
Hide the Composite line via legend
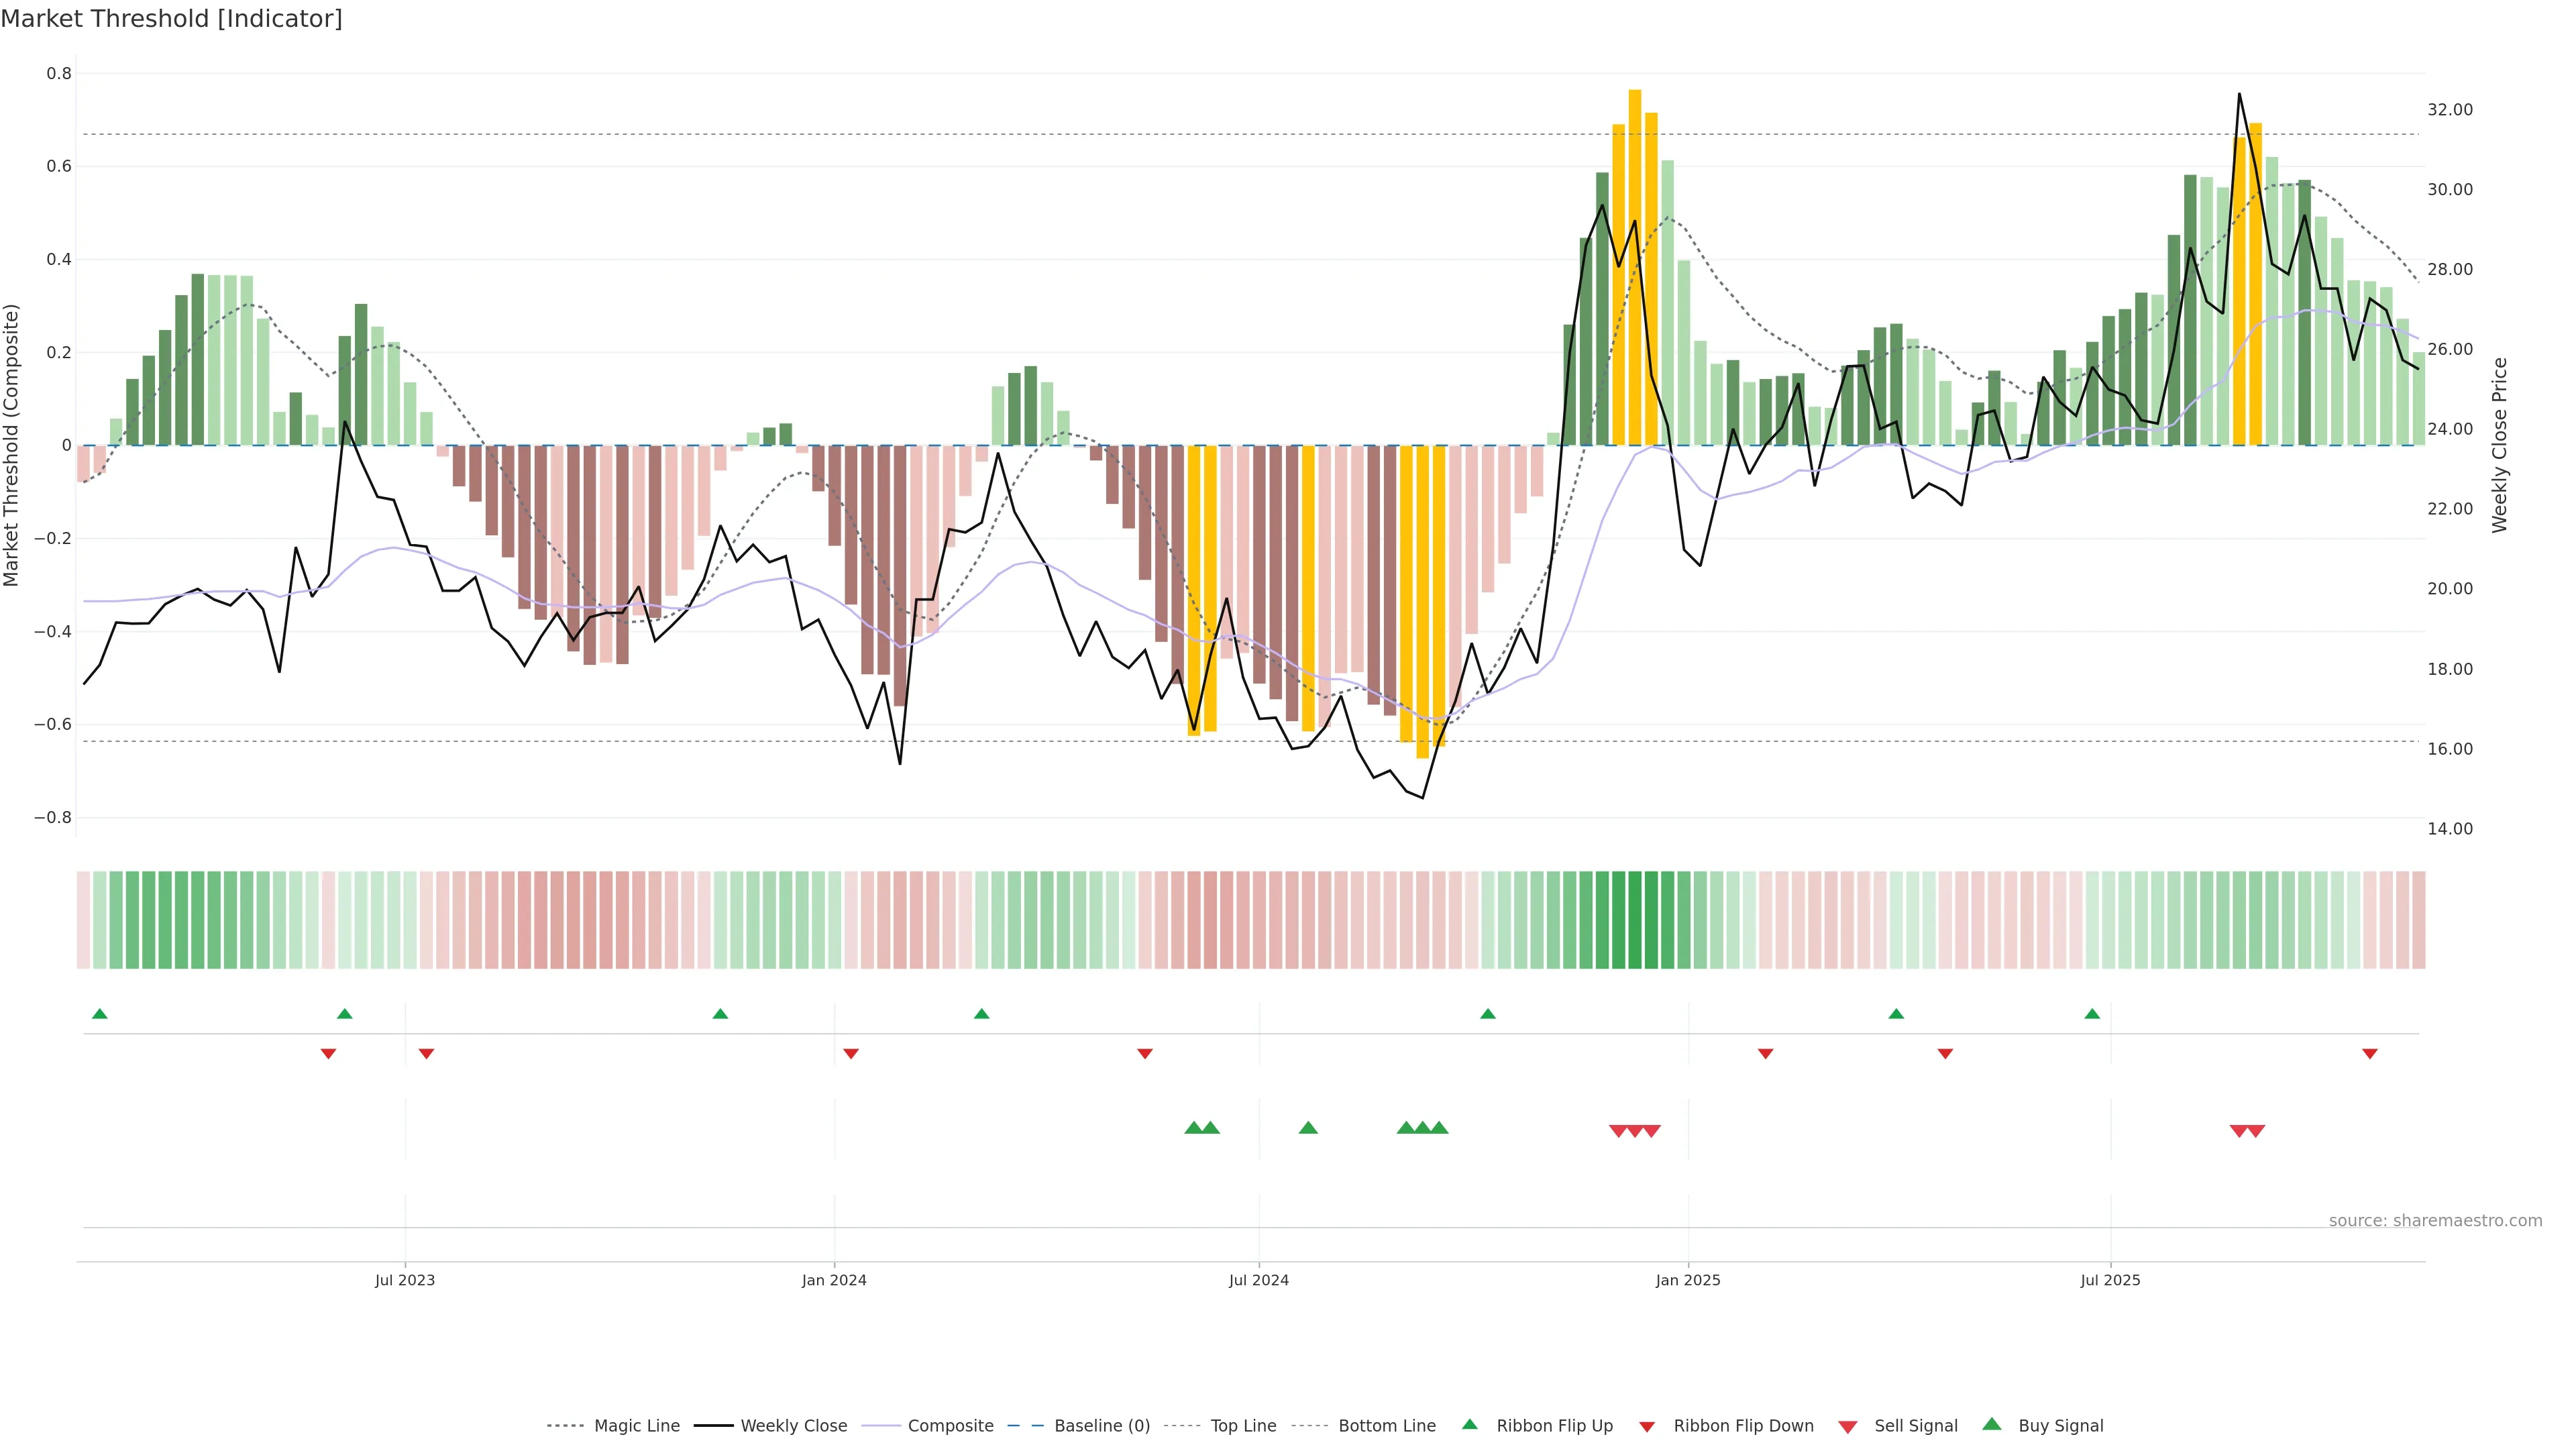click(950, 1426)
